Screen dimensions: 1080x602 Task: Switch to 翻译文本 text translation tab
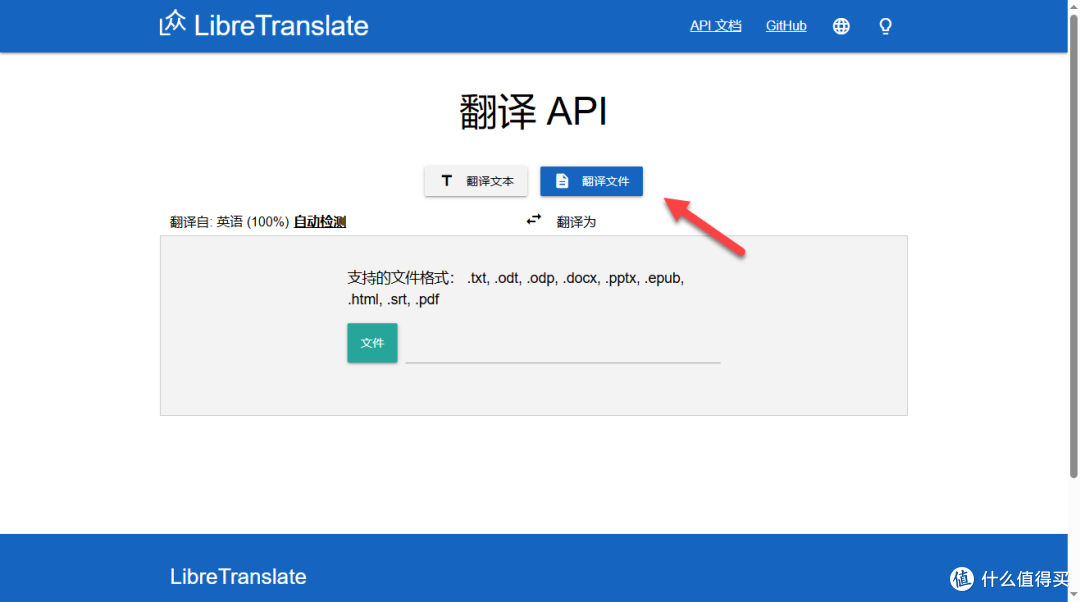[x=476, y=181]
